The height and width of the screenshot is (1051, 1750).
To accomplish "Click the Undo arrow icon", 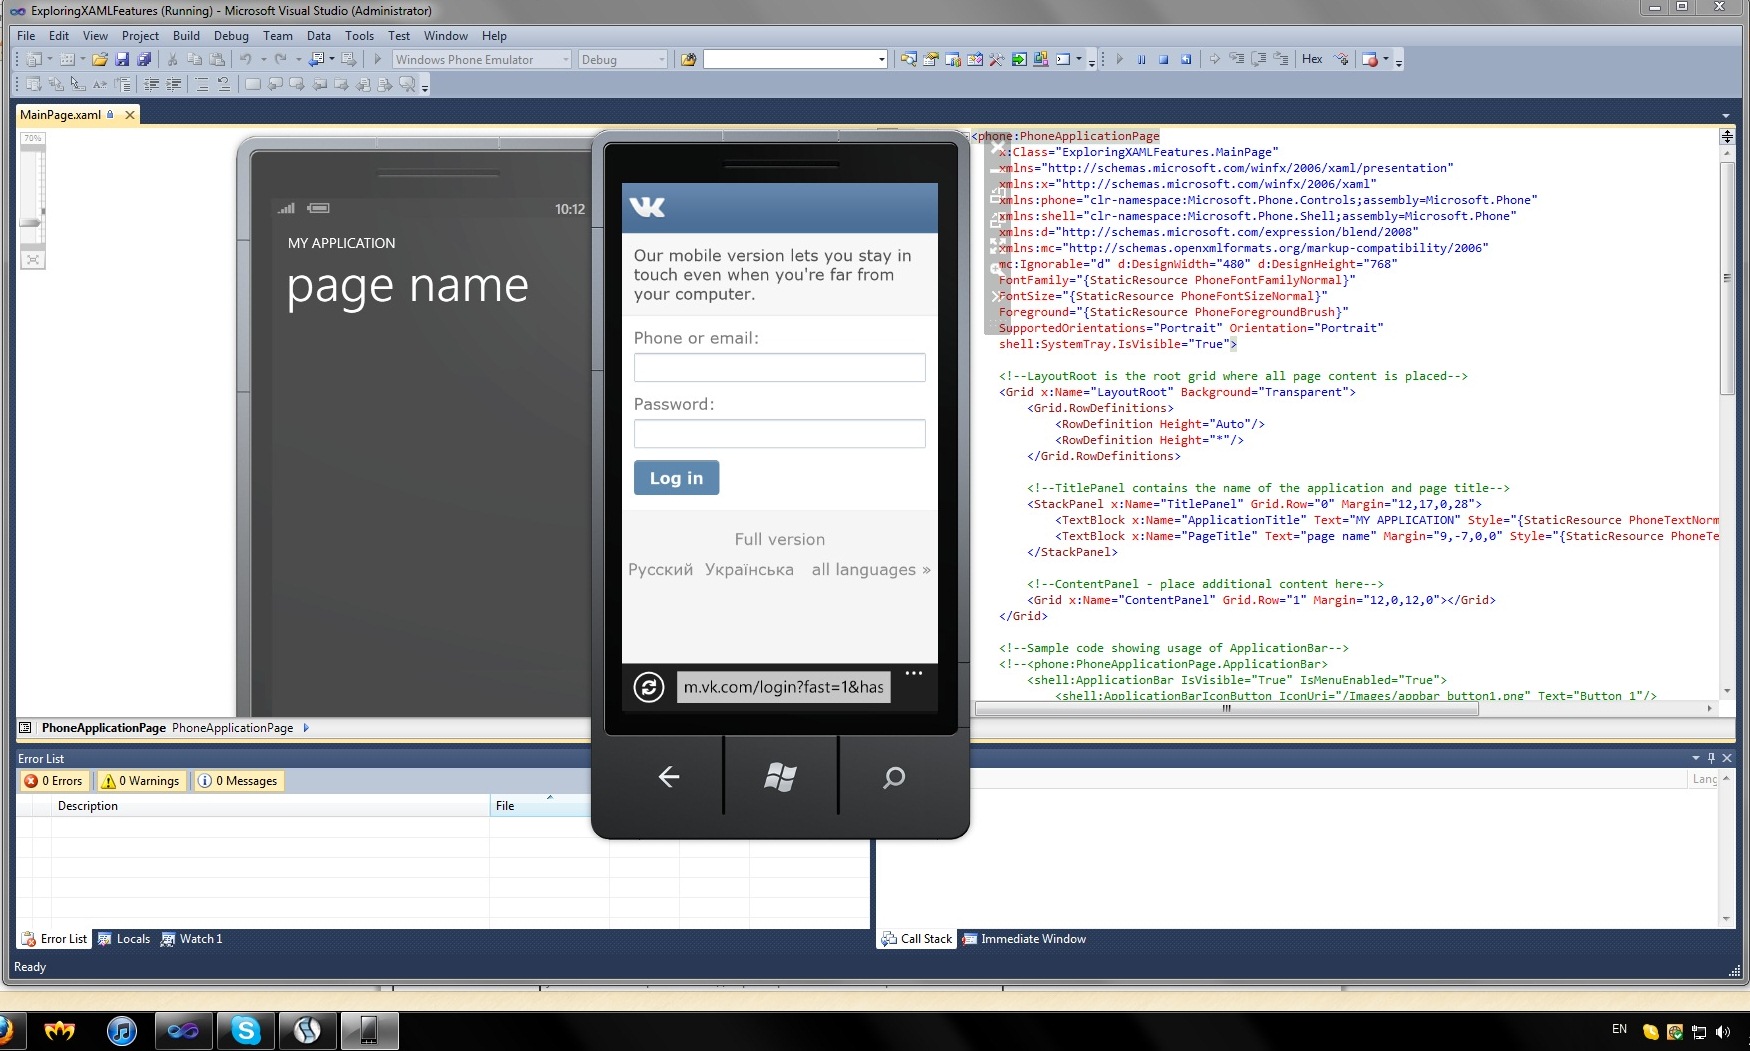I will tap(246, 60).
